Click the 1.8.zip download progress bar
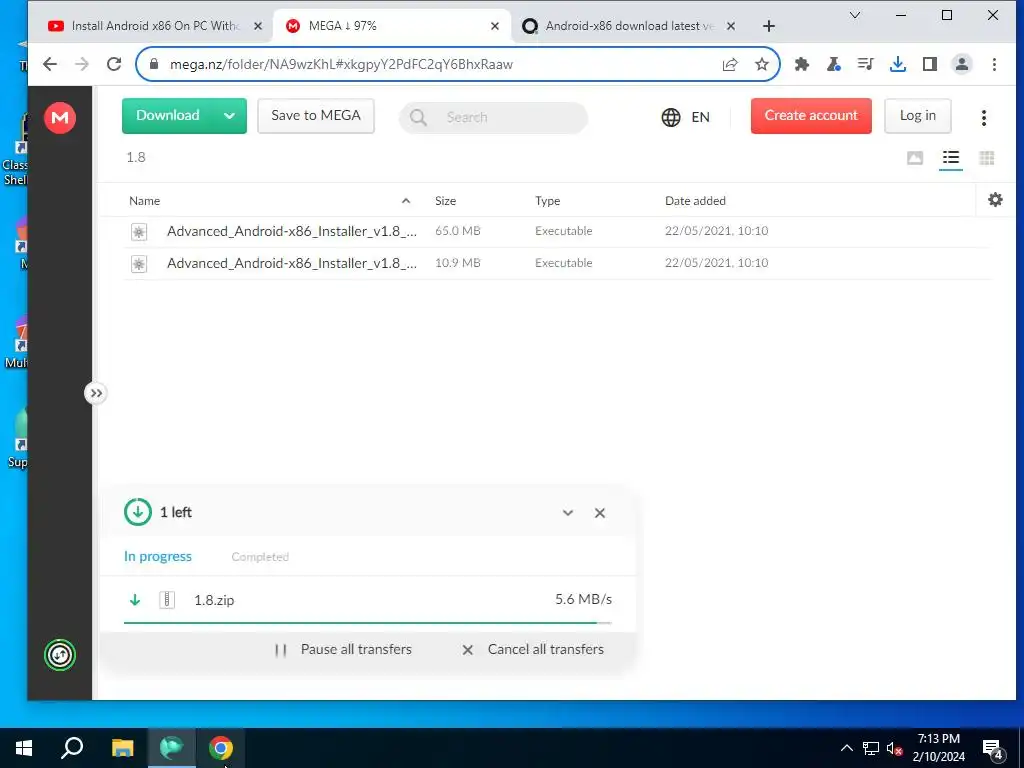The image size is (1024, 768). 368,623
